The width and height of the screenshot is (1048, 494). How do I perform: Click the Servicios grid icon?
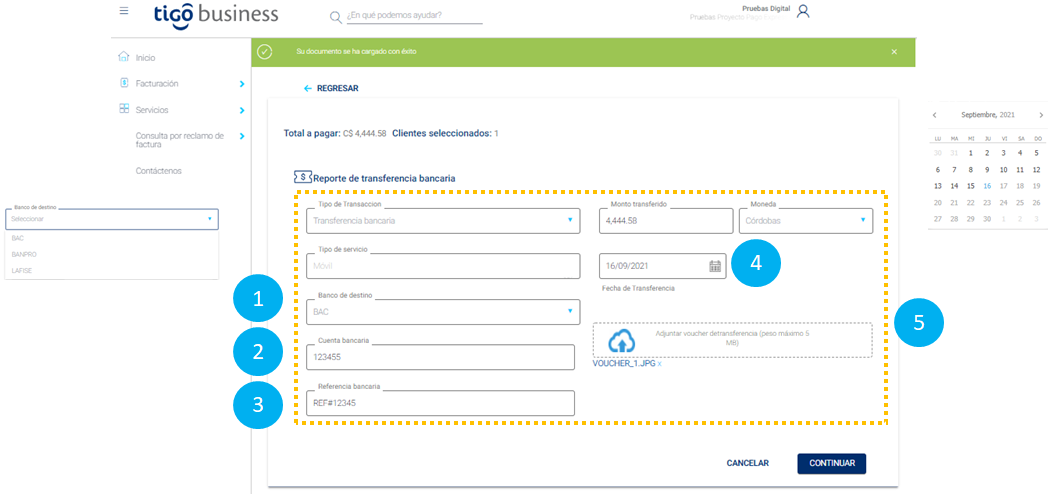point(124,108)
